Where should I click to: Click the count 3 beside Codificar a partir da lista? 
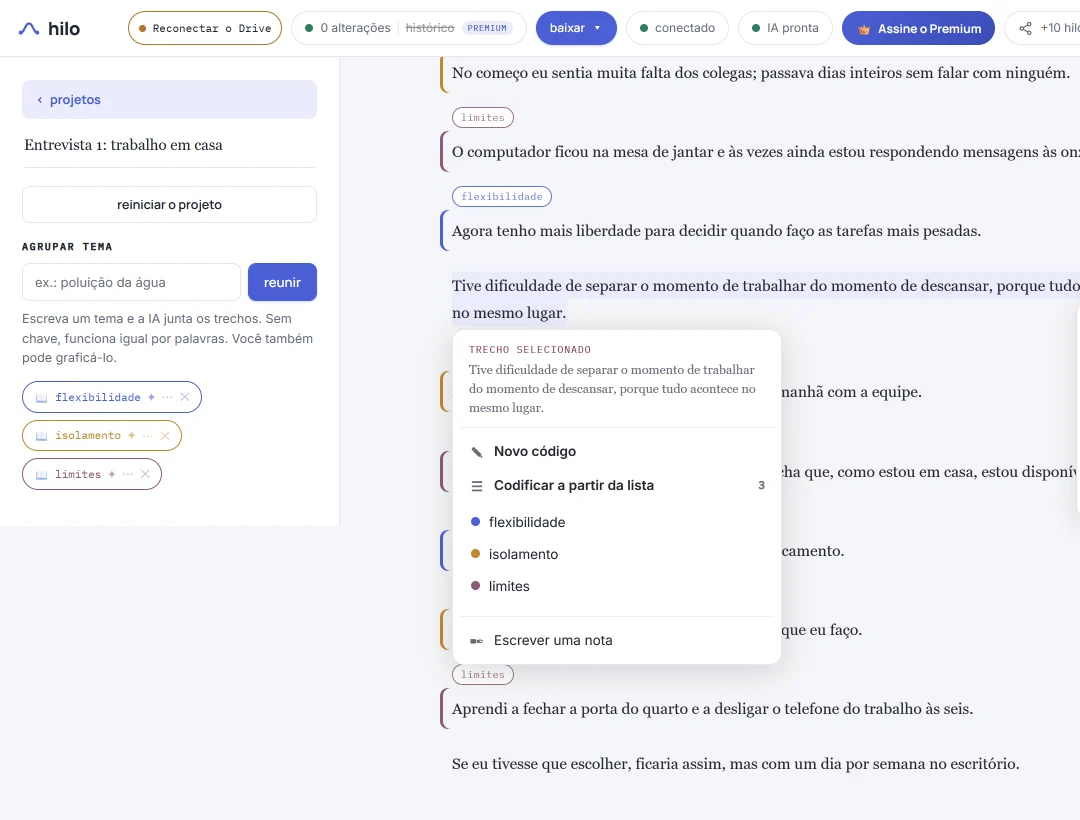[x=761, y=485]
